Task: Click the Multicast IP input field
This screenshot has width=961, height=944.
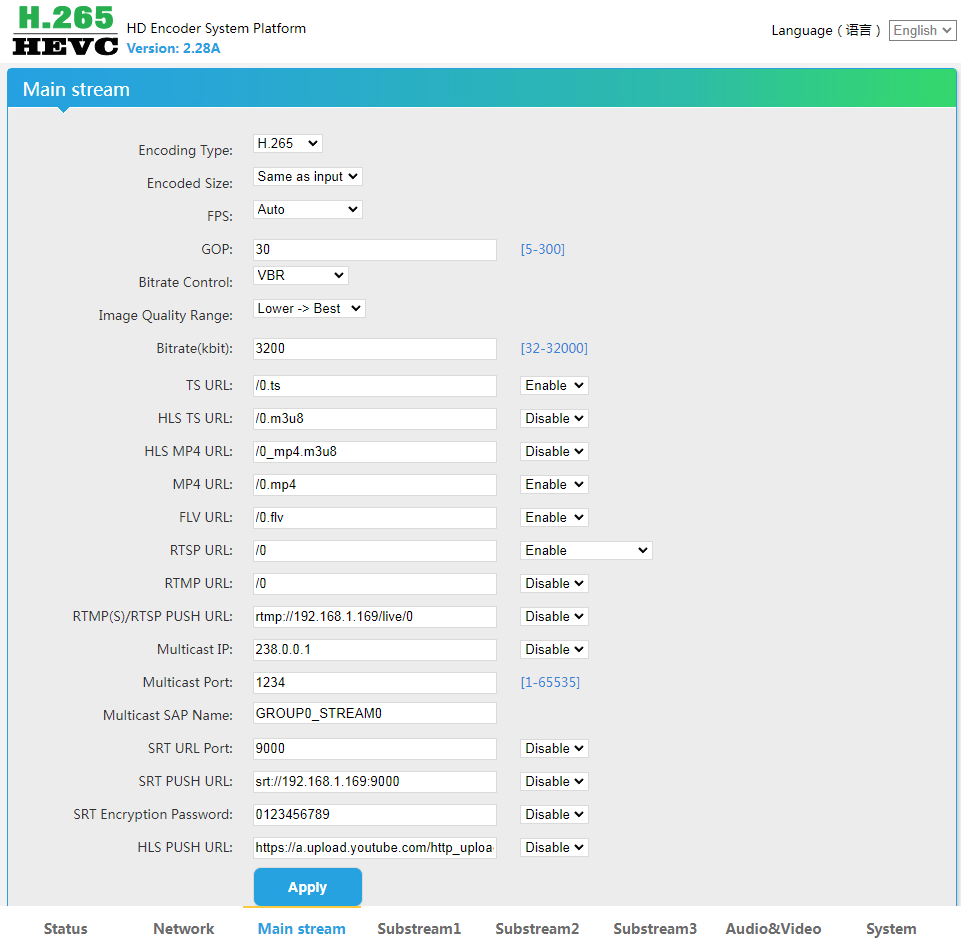Action: [374, 649]
